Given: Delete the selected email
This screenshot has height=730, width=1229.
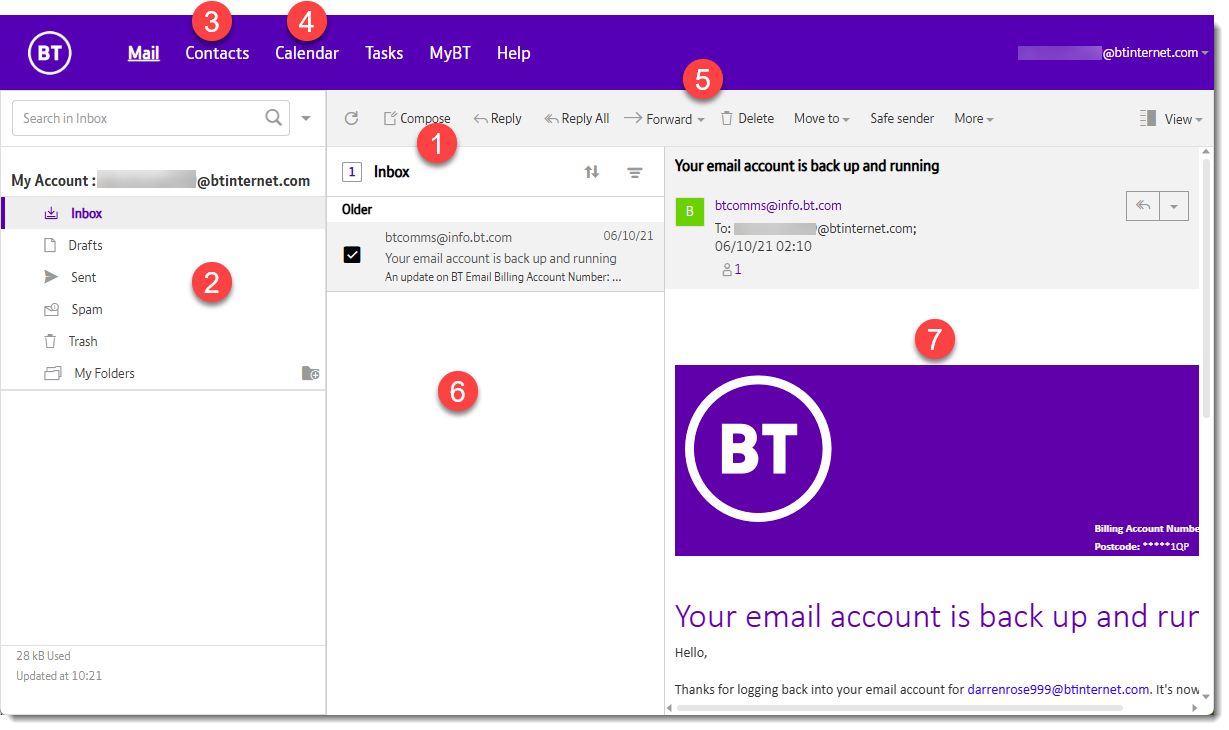Looking at the screenshot, I should tap(747, 118).
